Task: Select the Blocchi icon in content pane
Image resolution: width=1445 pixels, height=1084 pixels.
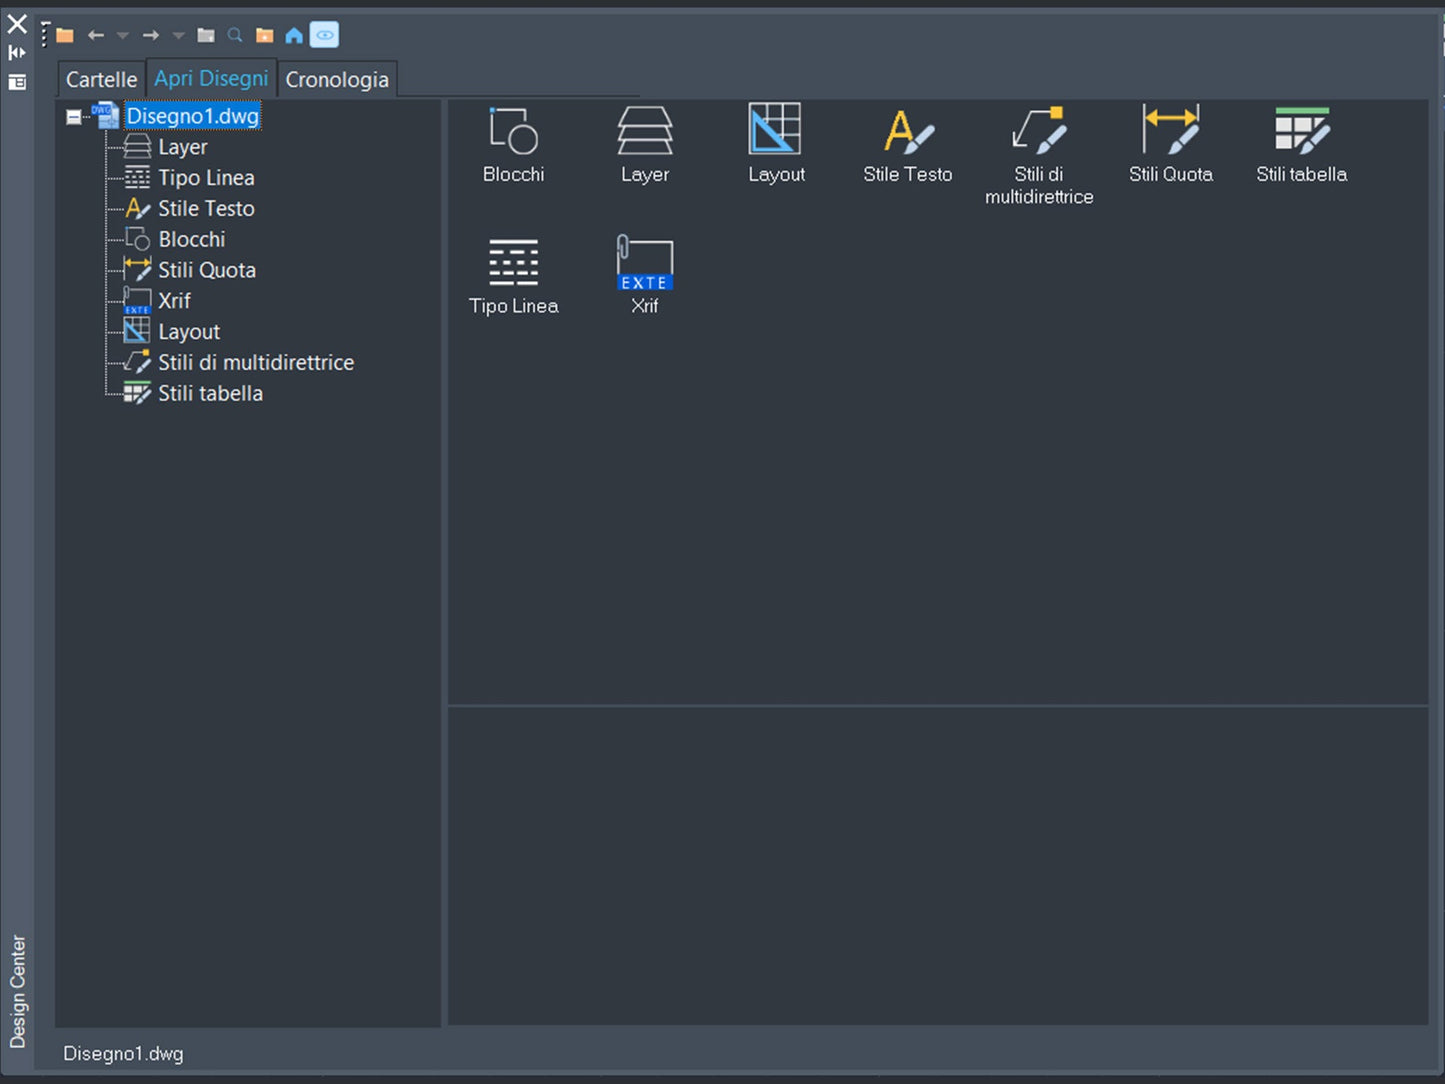Action: point(513,145)
